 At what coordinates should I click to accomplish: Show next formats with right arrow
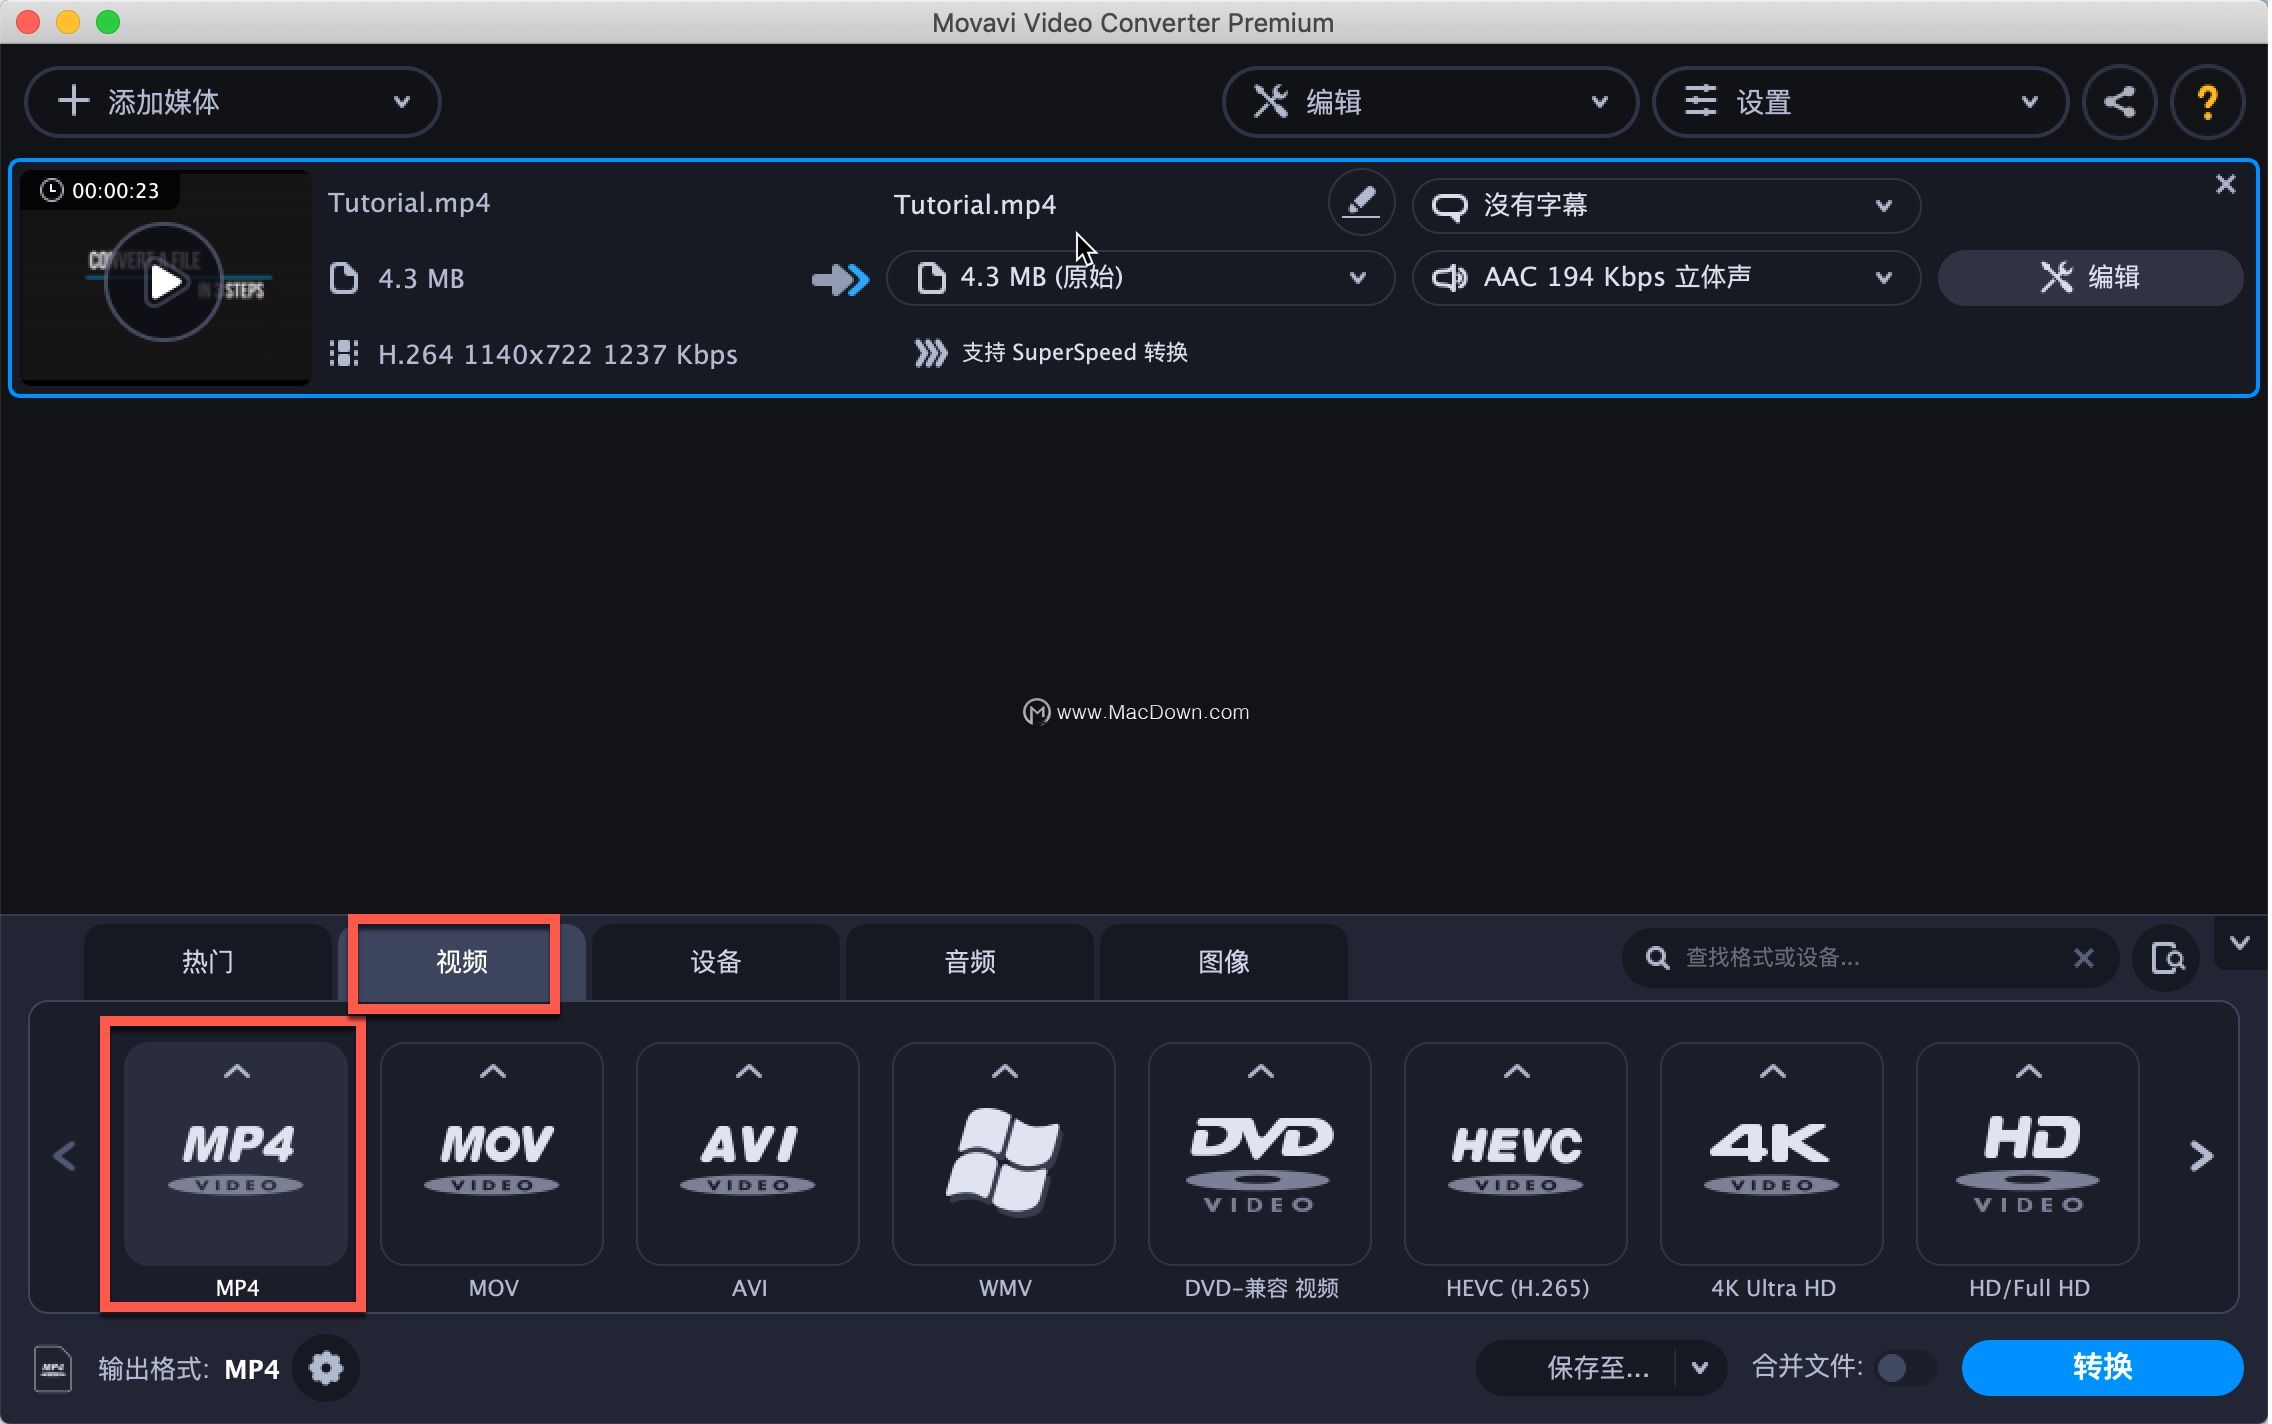(x=2201, y=1156)
